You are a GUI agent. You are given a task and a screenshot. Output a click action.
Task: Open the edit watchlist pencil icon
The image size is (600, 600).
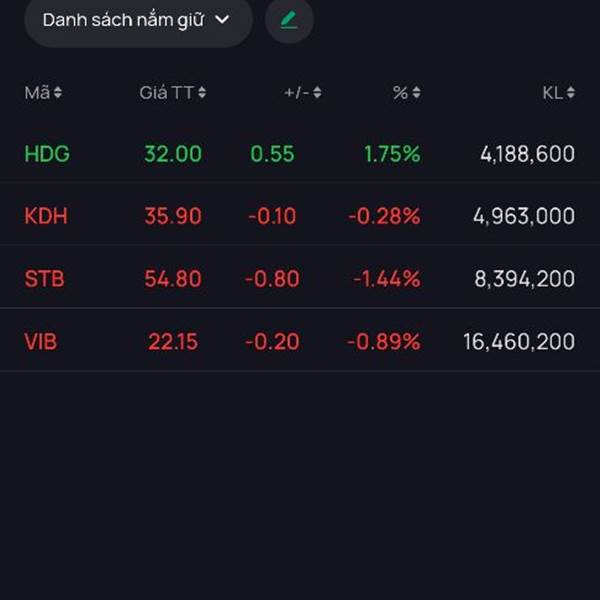[289, 20]
